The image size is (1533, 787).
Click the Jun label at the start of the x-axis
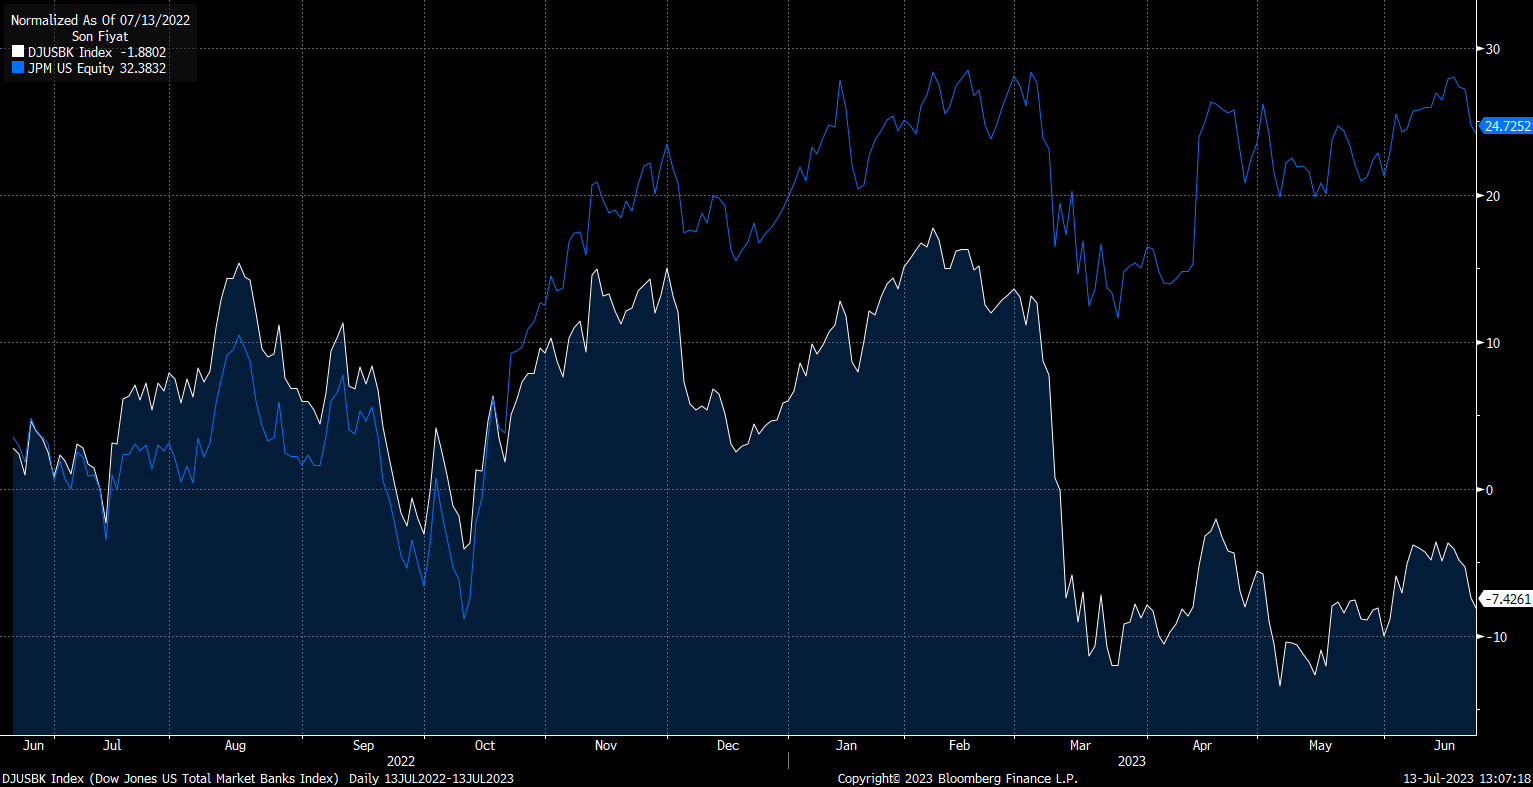pos(33,745)
